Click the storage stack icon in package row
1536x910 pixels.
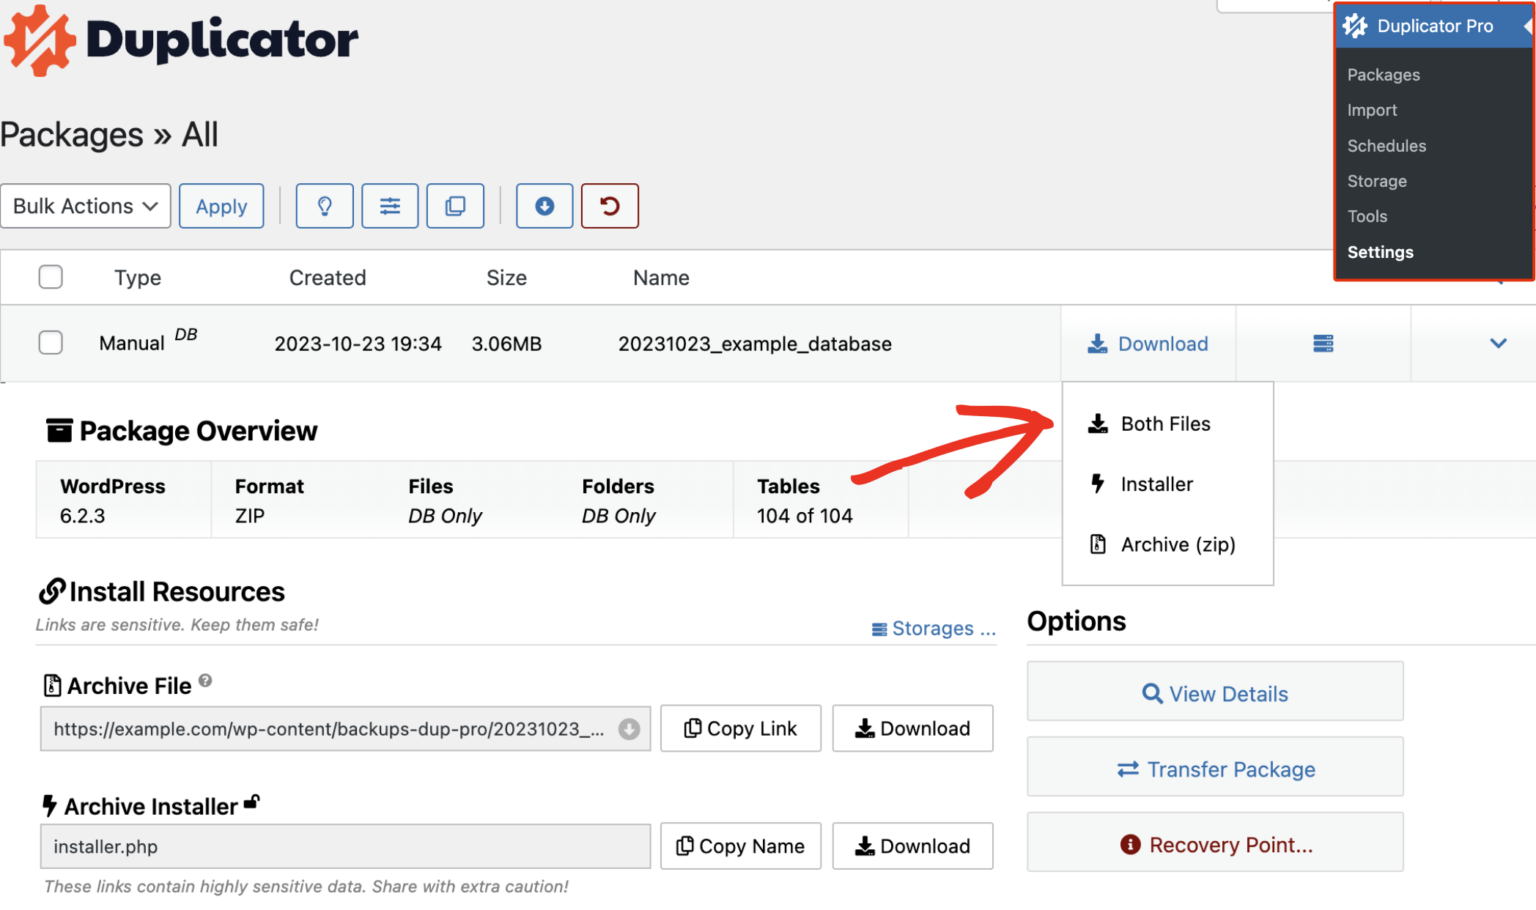[1323, 344]
